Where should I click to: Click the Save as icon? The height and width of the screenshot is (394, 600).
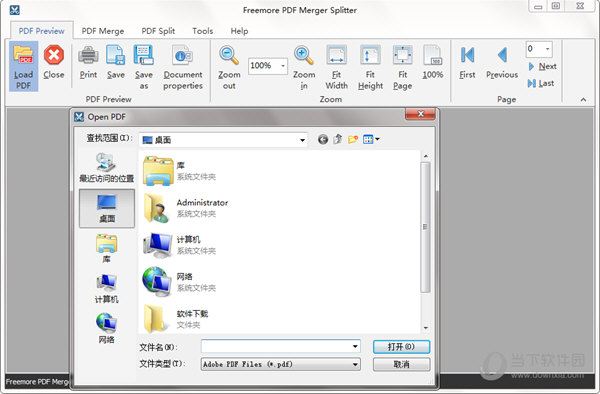[x=144, y=67]
